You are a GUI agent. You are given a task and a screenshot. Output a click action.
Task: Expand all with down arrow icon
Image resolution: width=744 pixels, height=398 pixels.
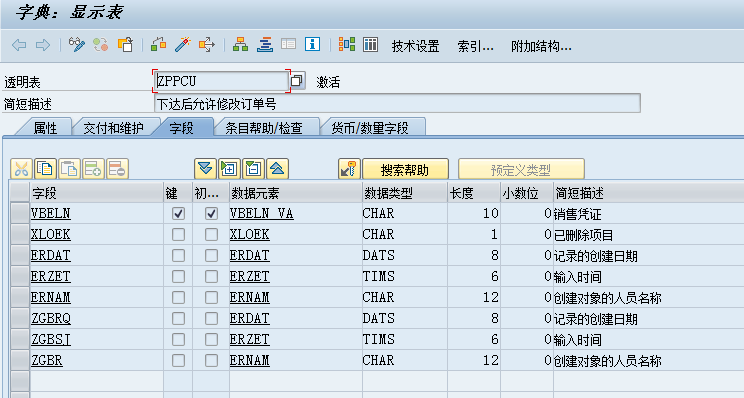[205, 169]
